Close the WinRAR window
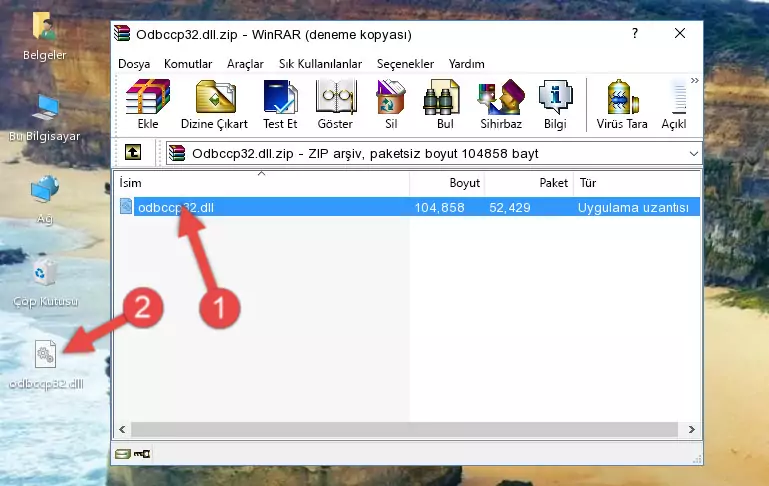The image size is (769, 486). (x=680, y=33)
